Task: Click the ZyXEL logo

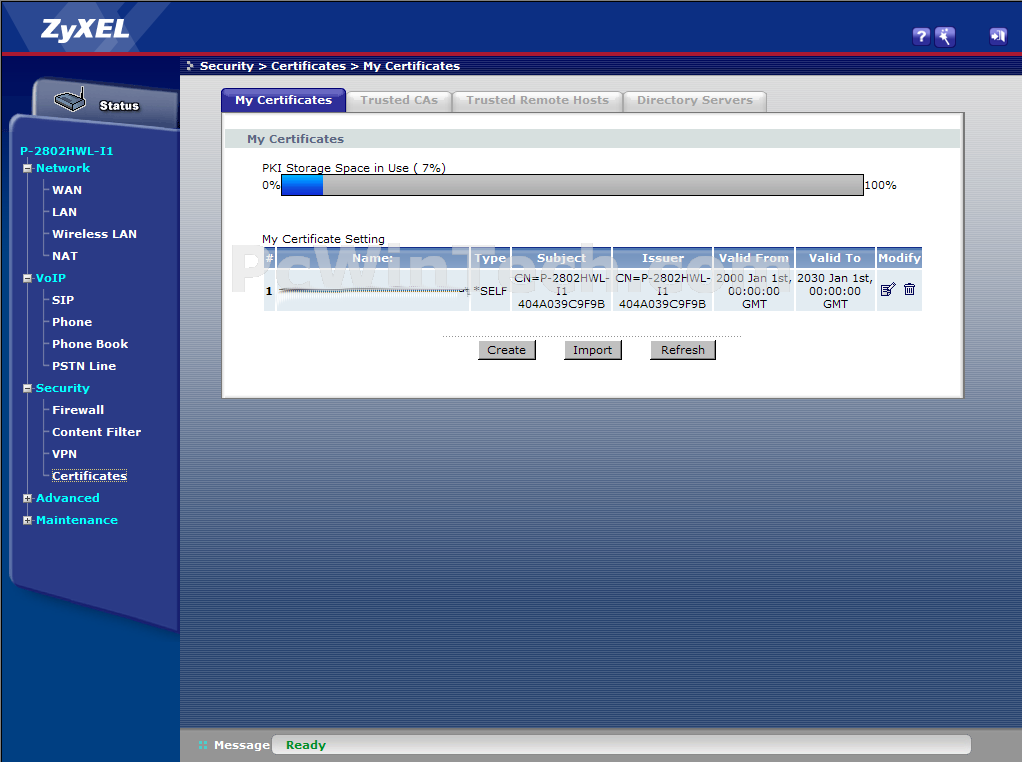Action: pyautogui.click(x=85, y=29)
